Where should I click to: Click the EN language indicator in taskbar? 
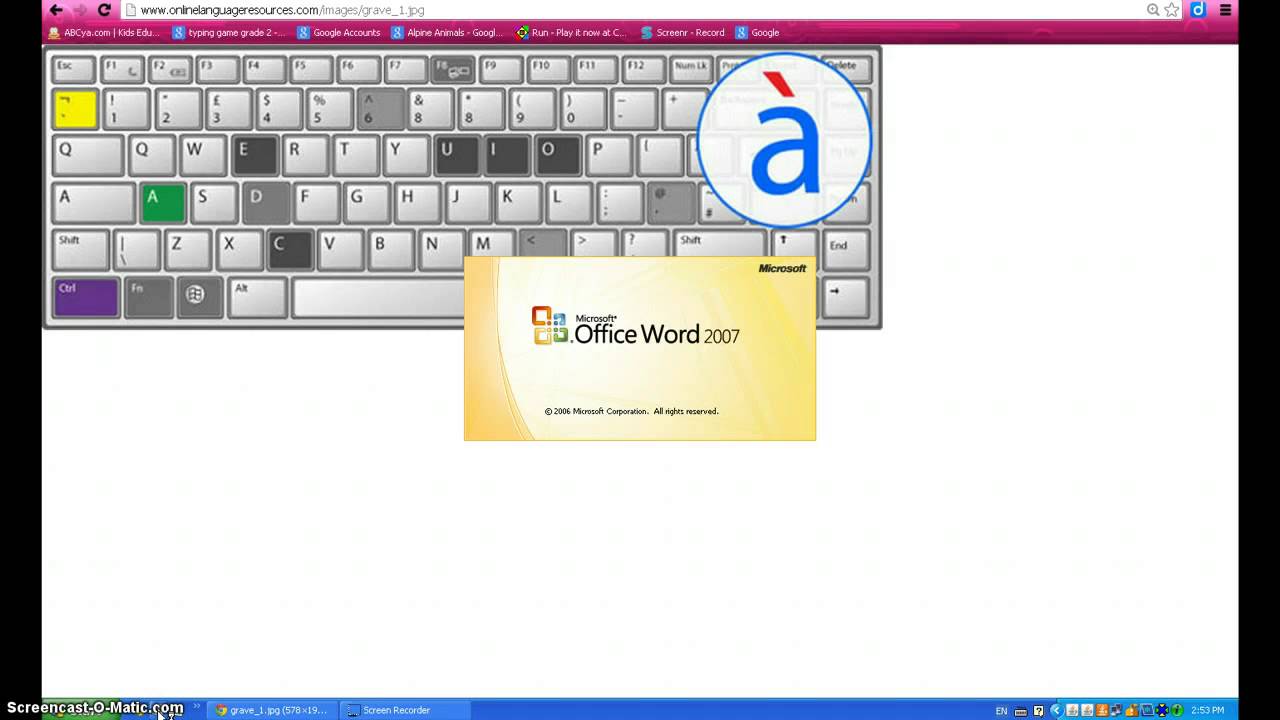[1001, 711]
